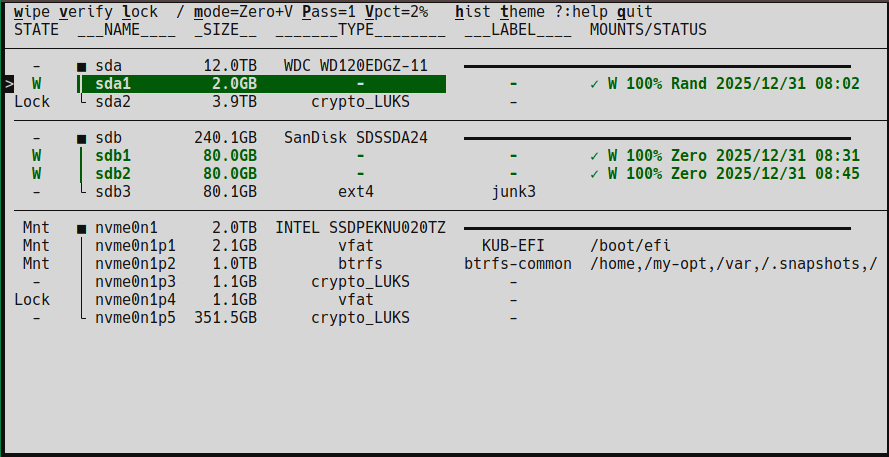
Task: Click the W state marker for sdb1
Action: click(x=36, y=156)
